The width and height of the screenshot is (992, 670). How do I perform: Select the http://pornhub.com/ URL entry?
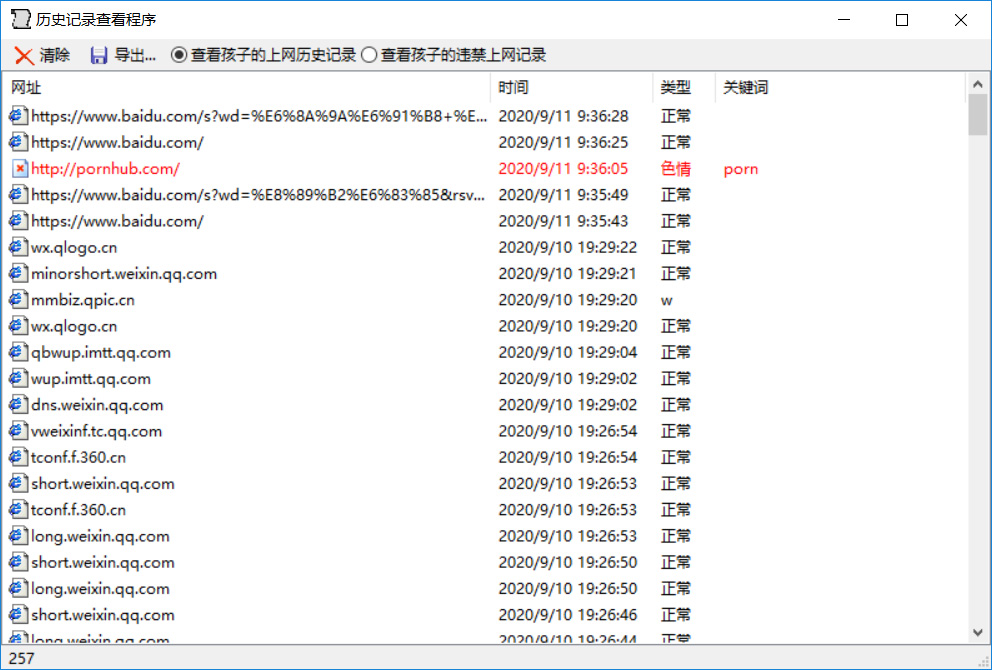click(106, 169)
